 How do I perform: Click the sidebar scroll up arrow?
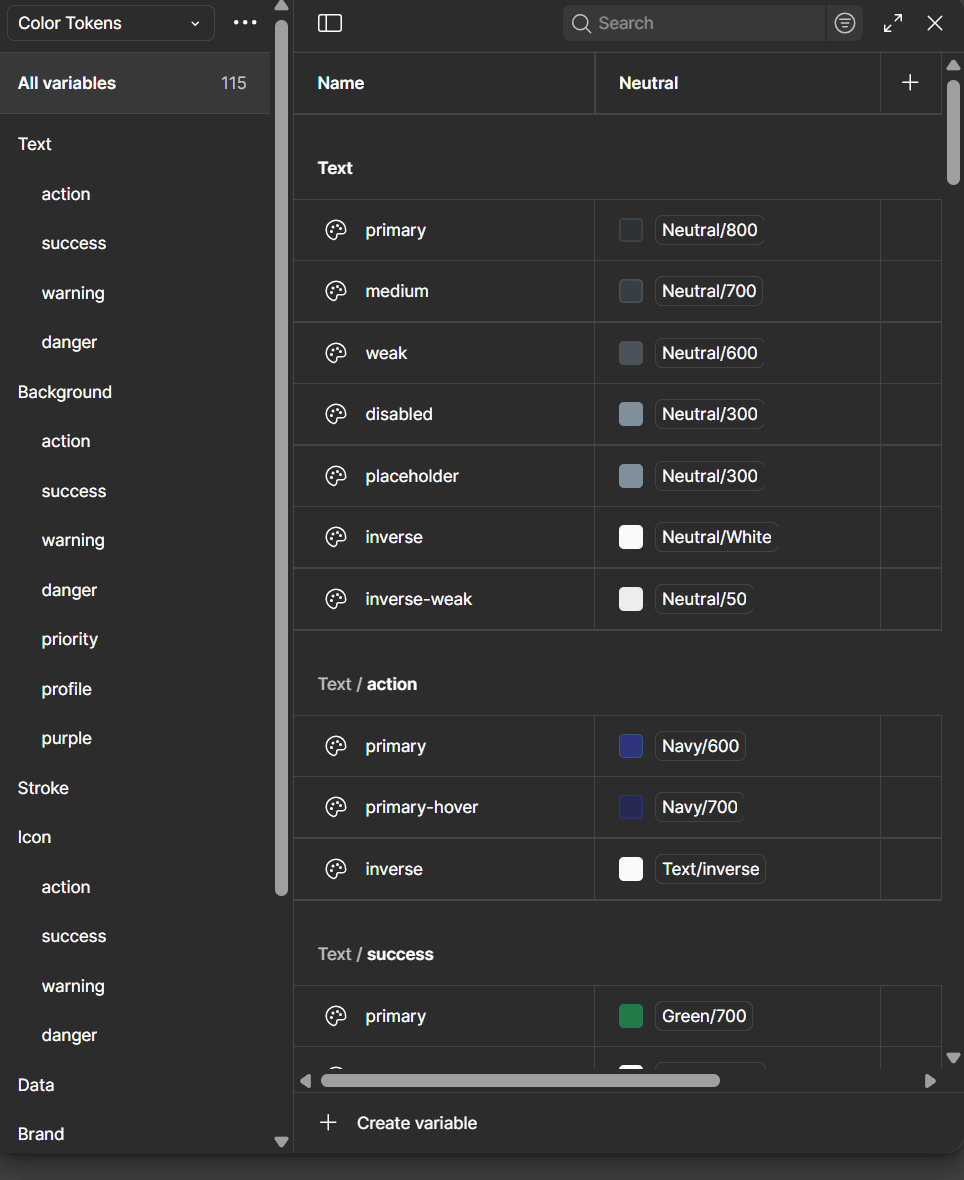[281, 6]
